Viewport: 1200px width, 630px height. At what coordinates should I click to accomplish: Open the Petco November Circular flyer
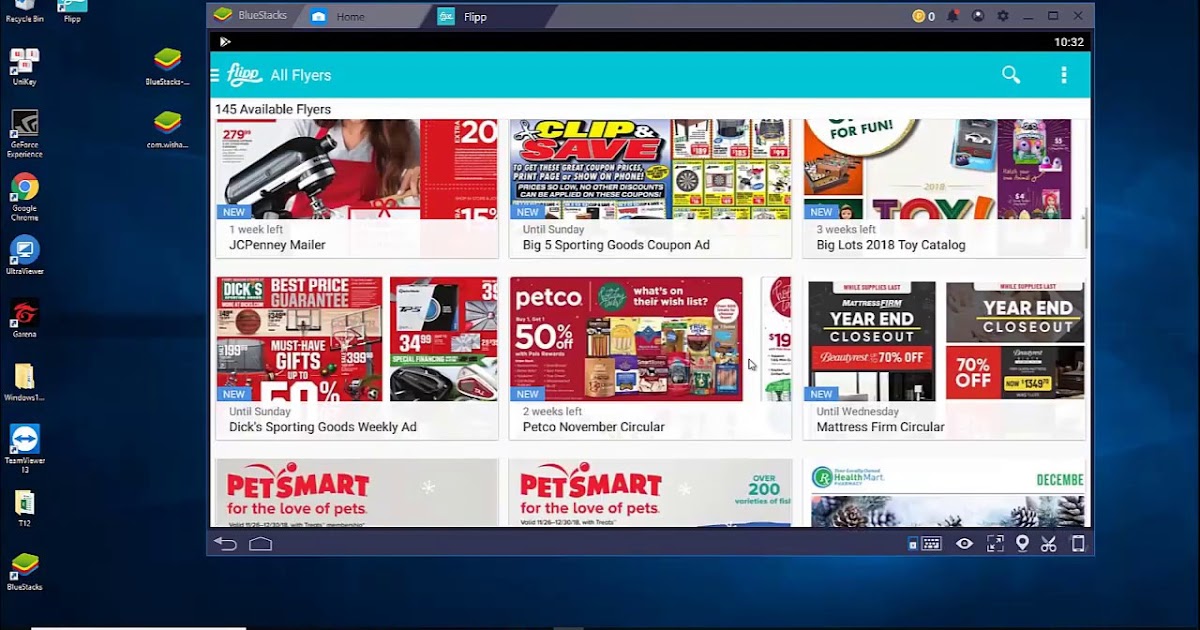click(x=650, y=358)
